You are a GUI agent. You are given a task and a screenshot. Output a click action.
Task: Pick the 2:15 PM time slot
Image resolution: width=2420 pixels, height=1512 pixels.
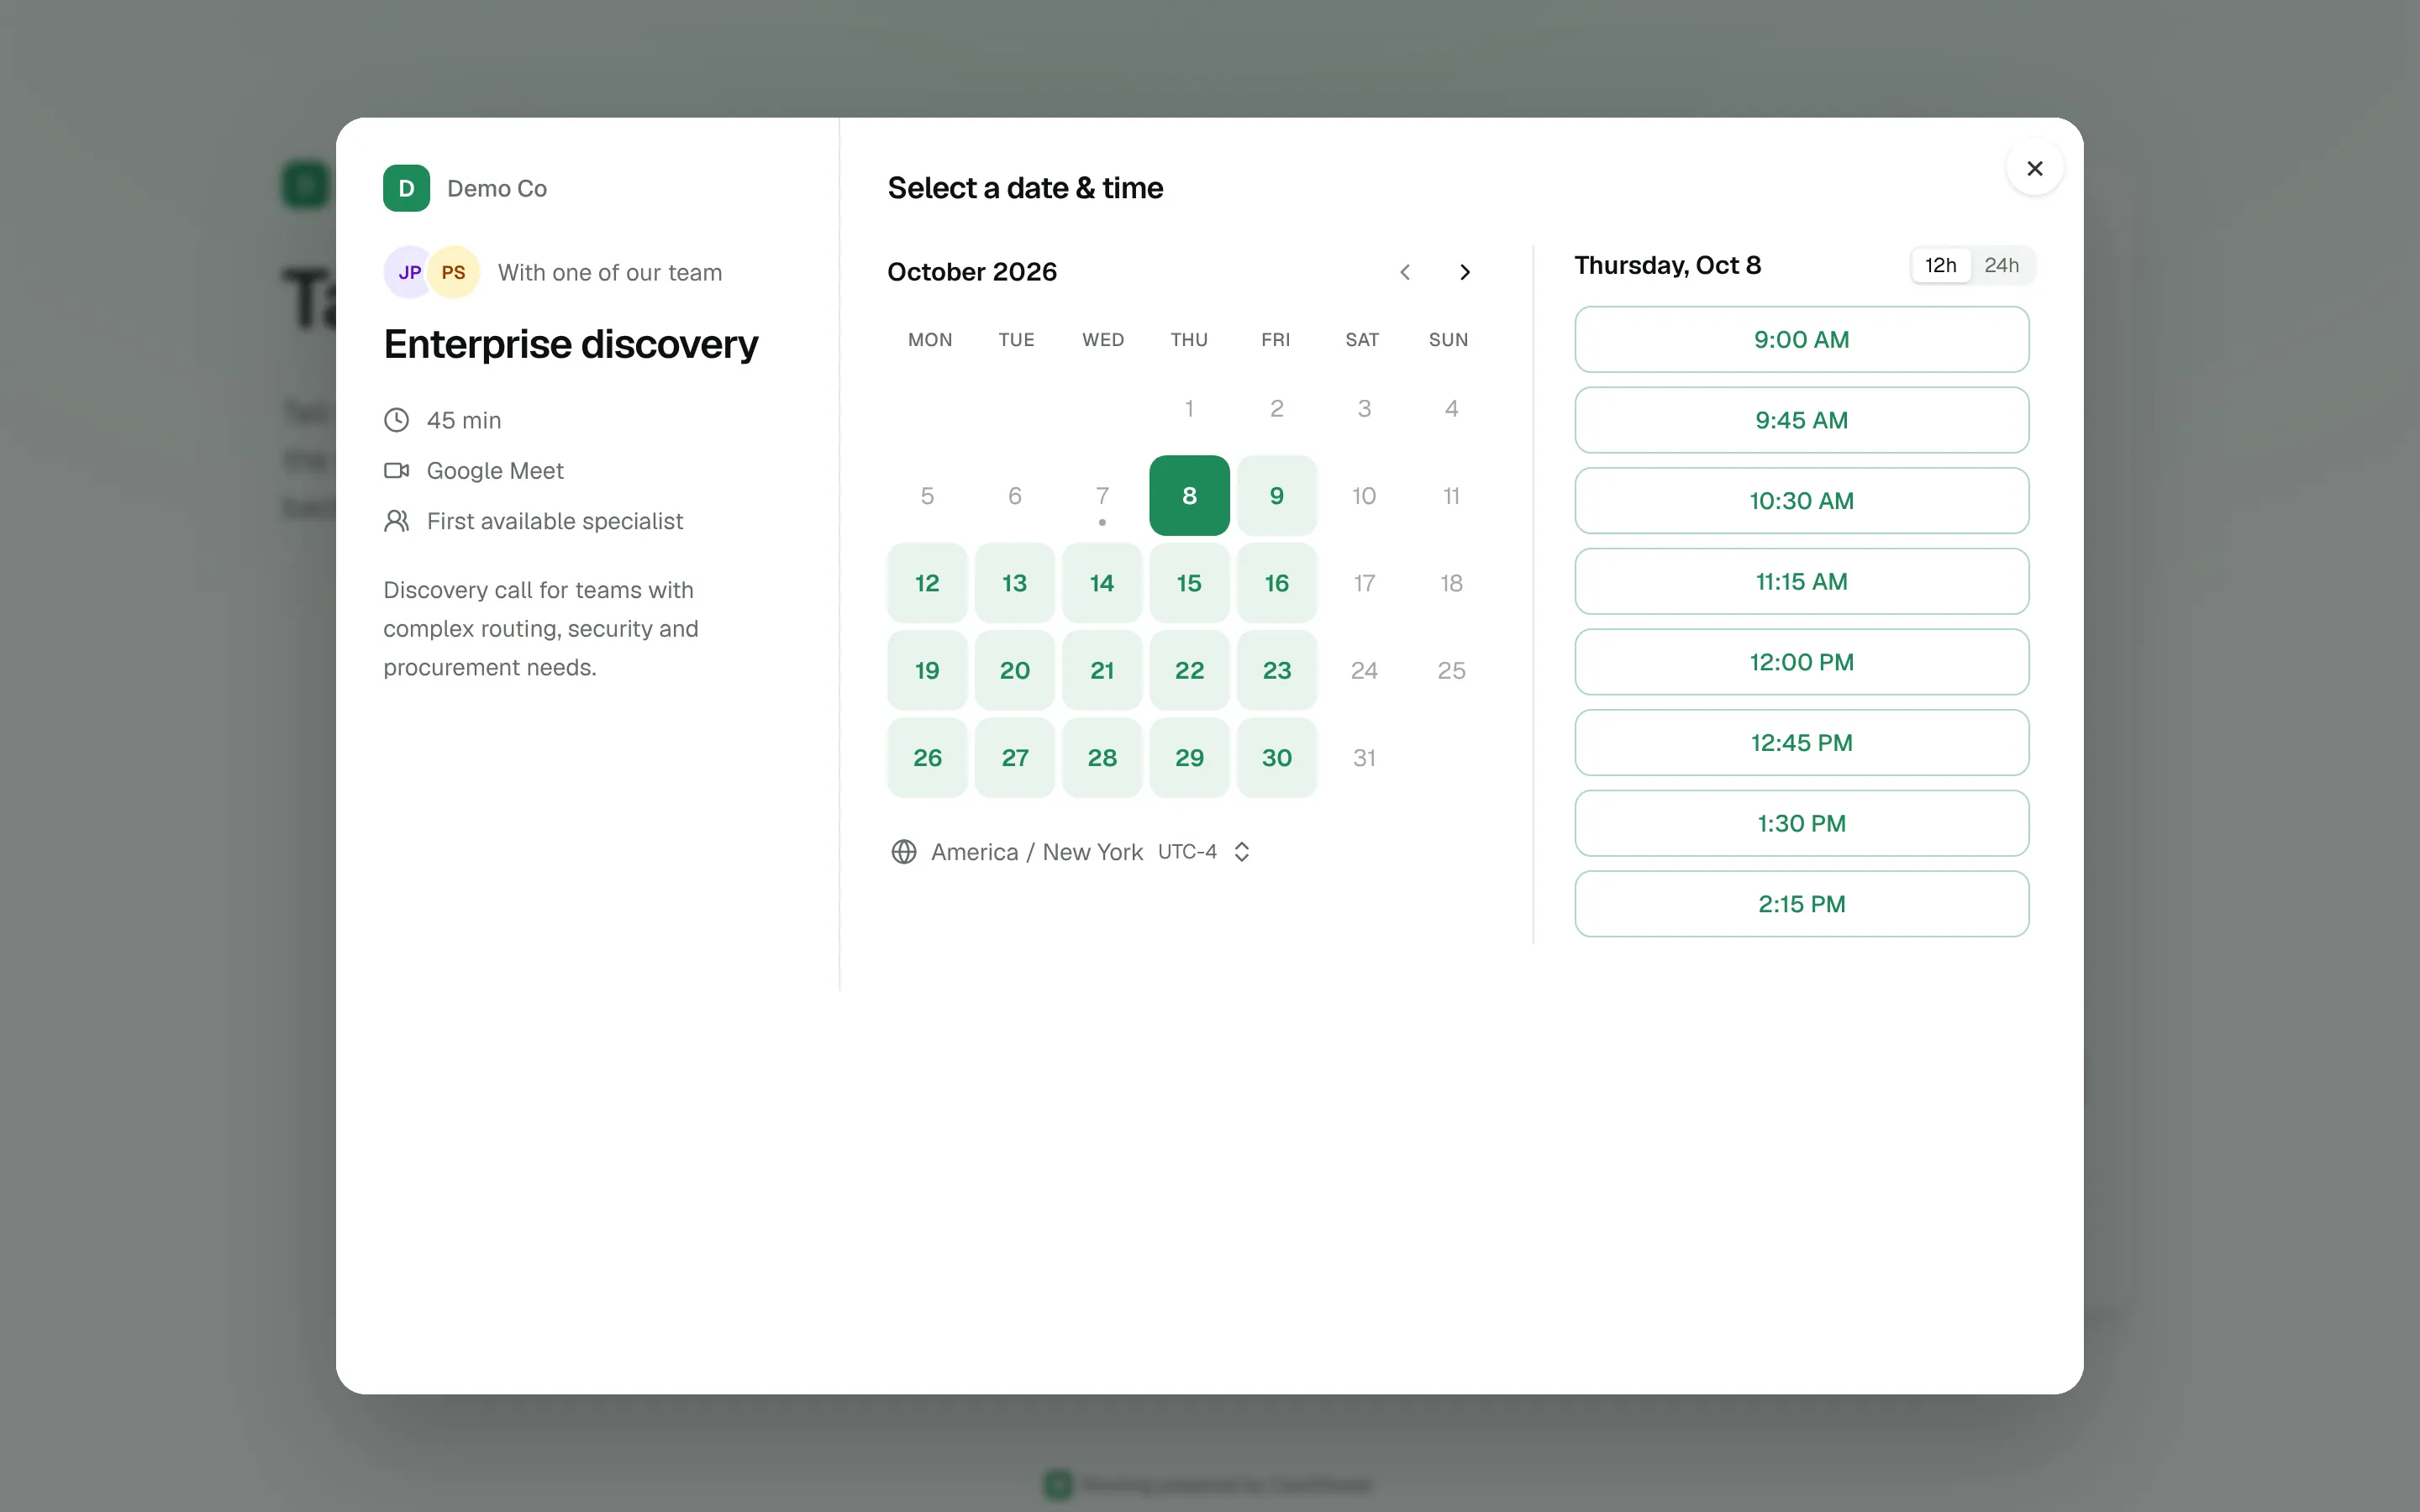coord(1801,904)
